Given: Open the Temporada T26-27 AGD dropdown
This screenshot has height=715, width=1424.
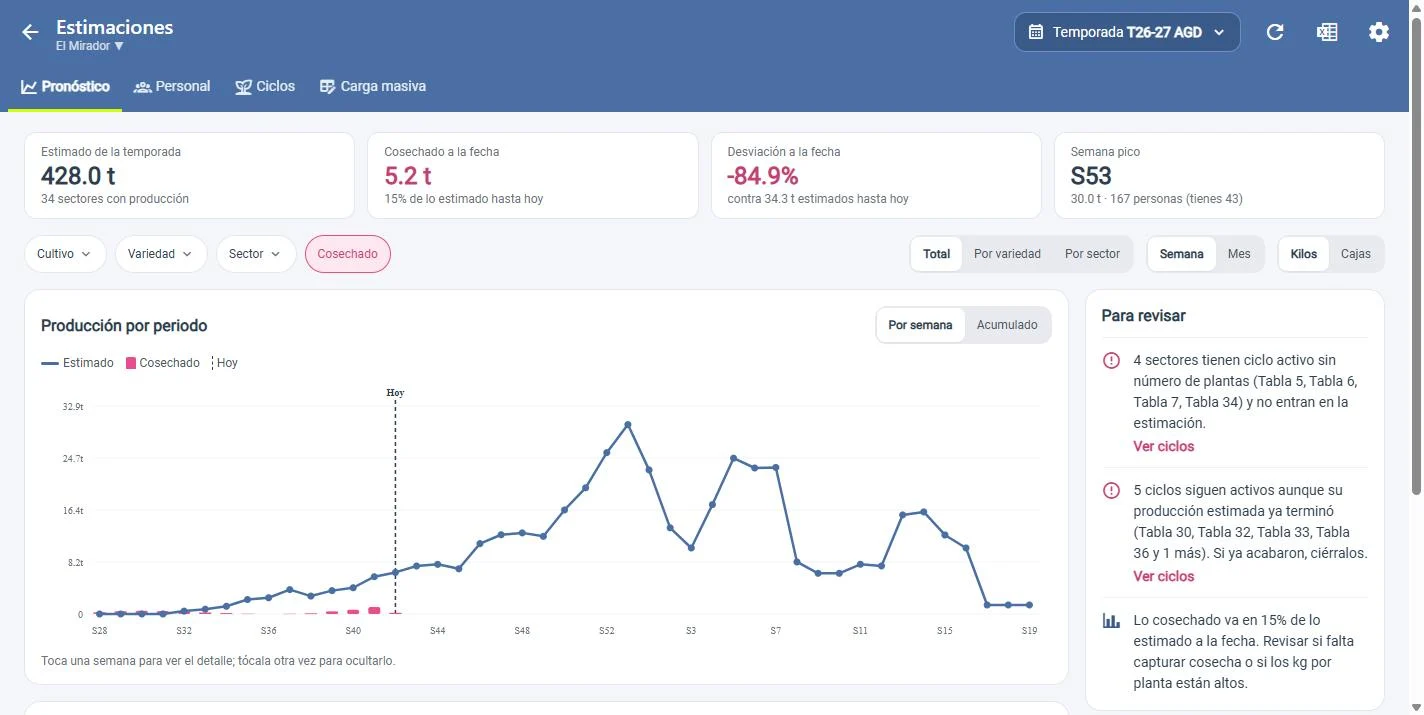Looking at the screenshot, I should [x=1127, y=32].
